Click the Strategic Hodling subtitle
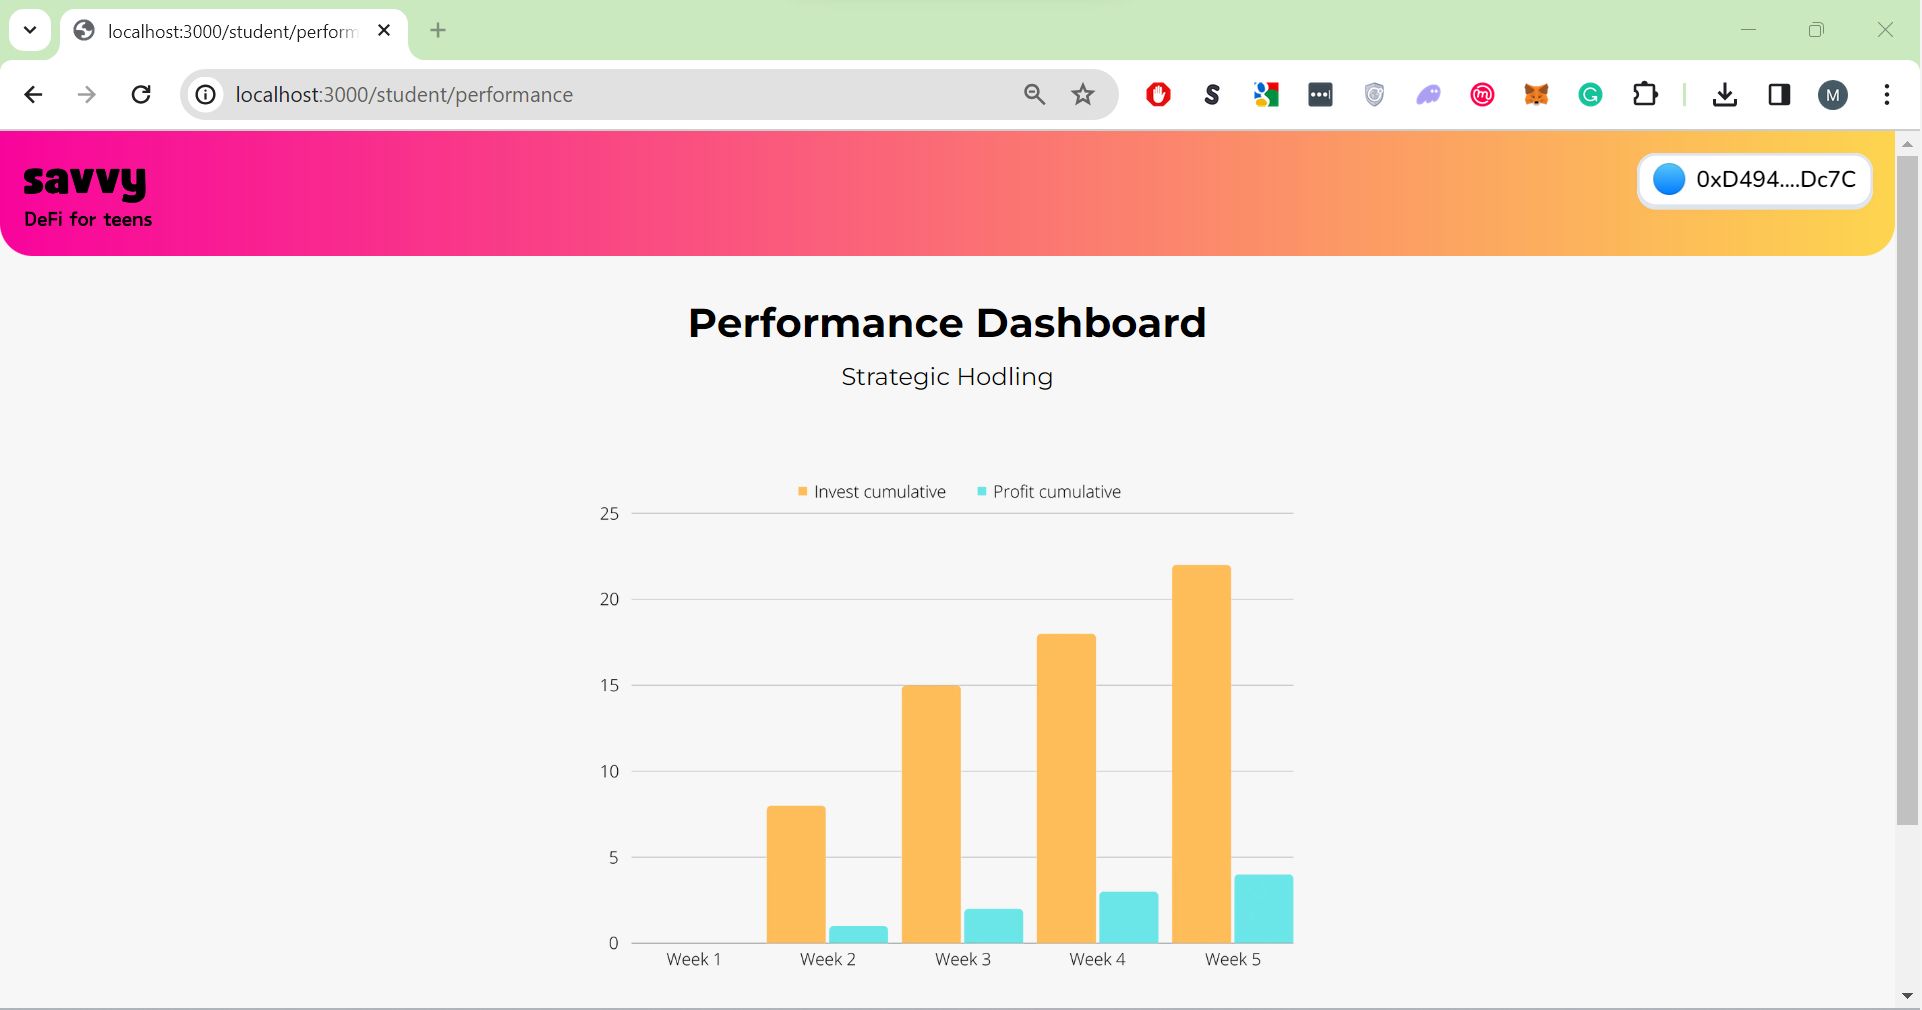This screenshot has height=1010, width=1922. [947, 377]
